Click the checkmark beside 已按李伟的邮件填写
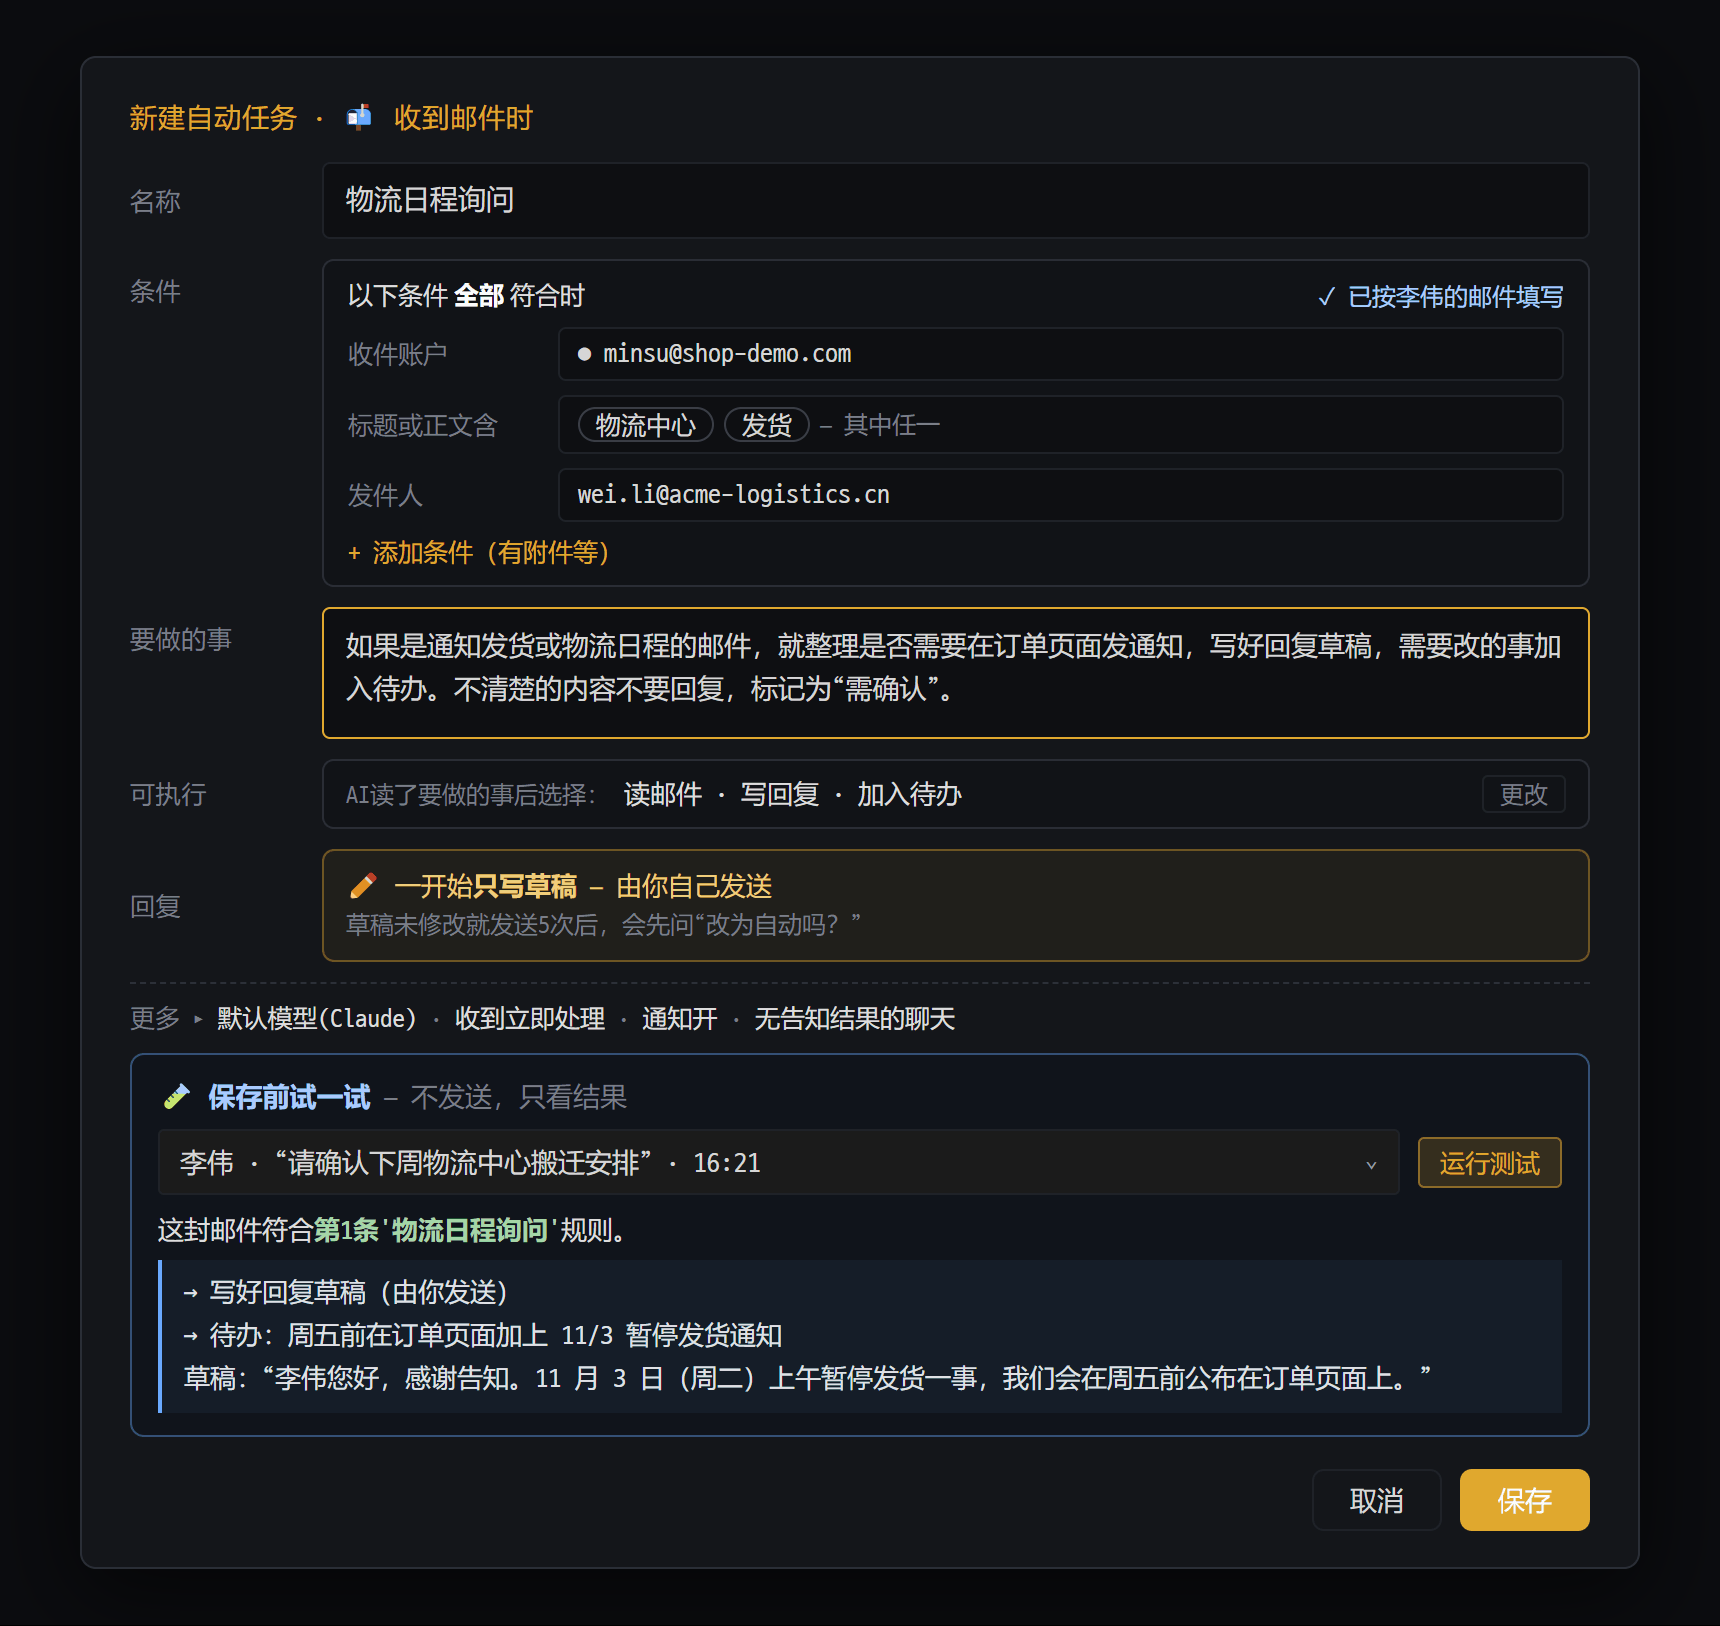The height and width of the screenshot is (1626, 1720). [1326, 297]
